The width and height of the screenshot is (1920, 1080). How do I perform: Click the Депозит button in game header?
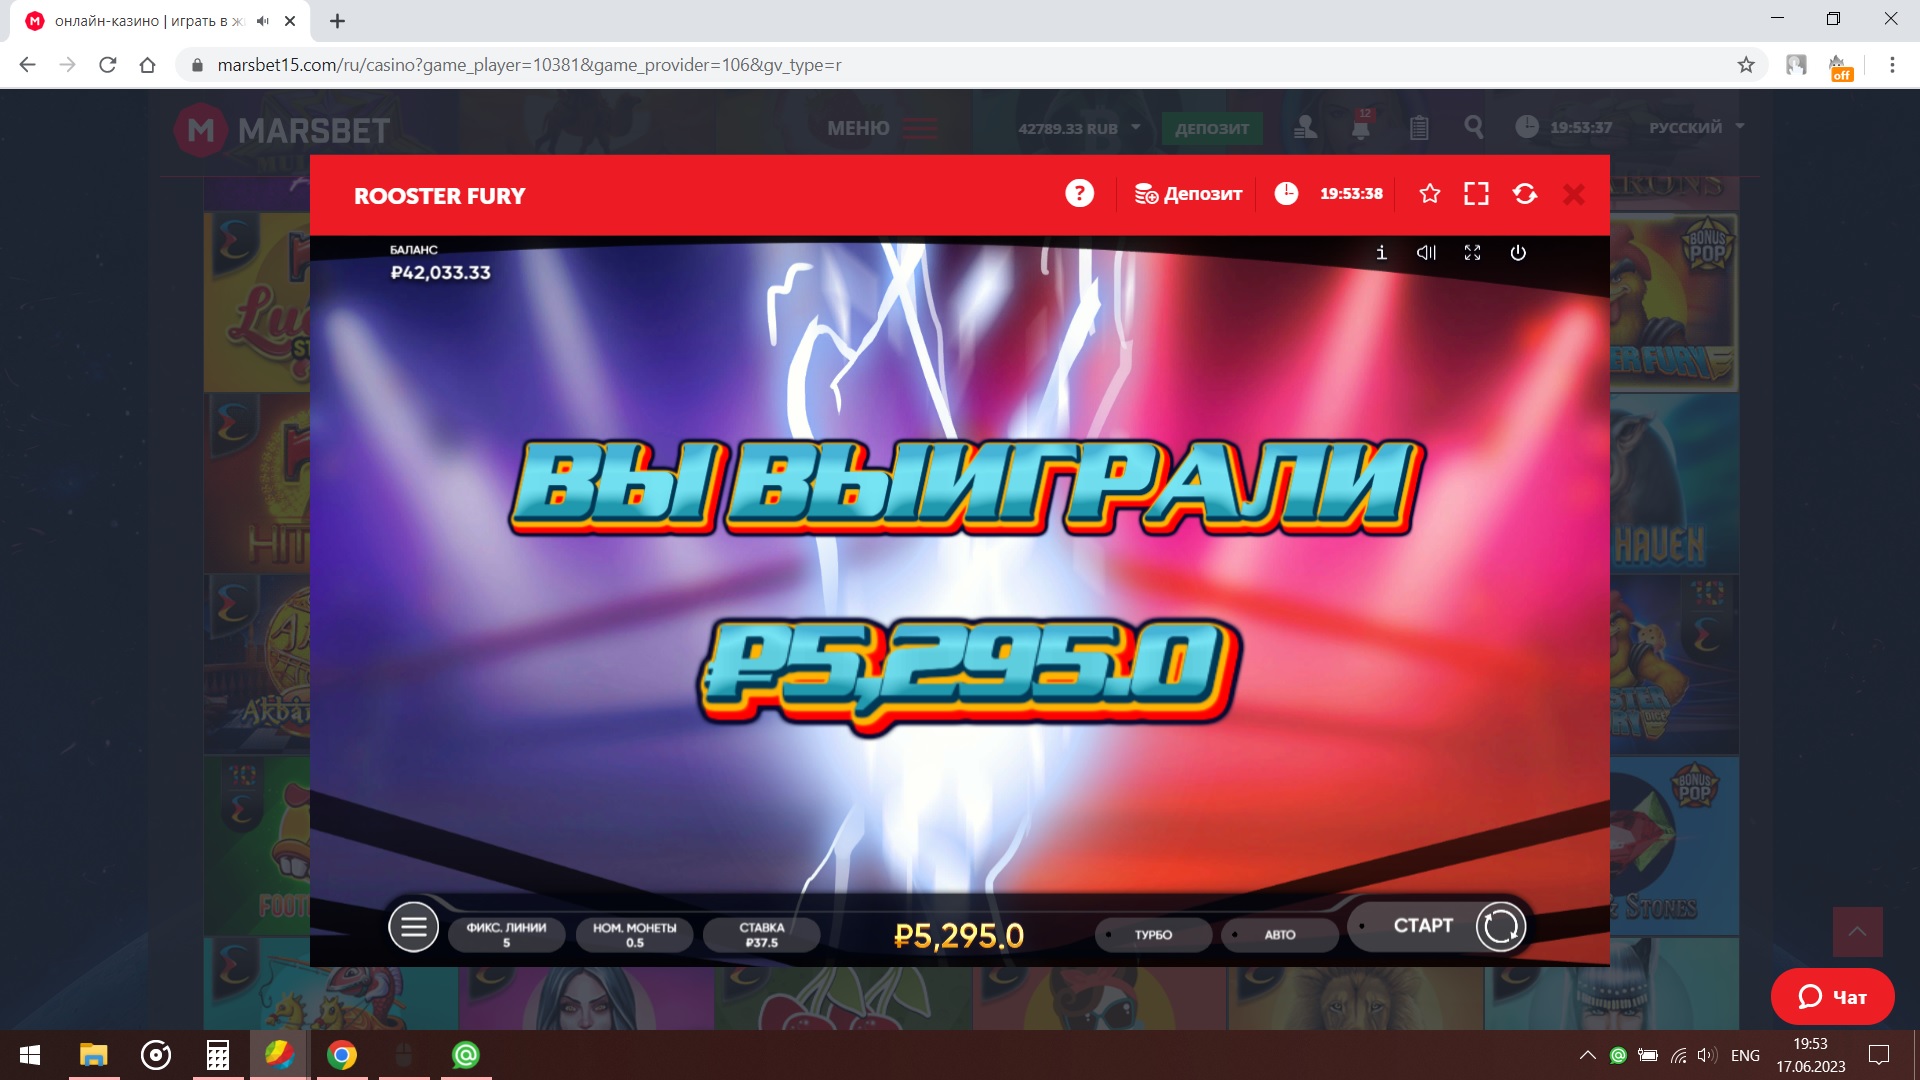coord(1188,194)
